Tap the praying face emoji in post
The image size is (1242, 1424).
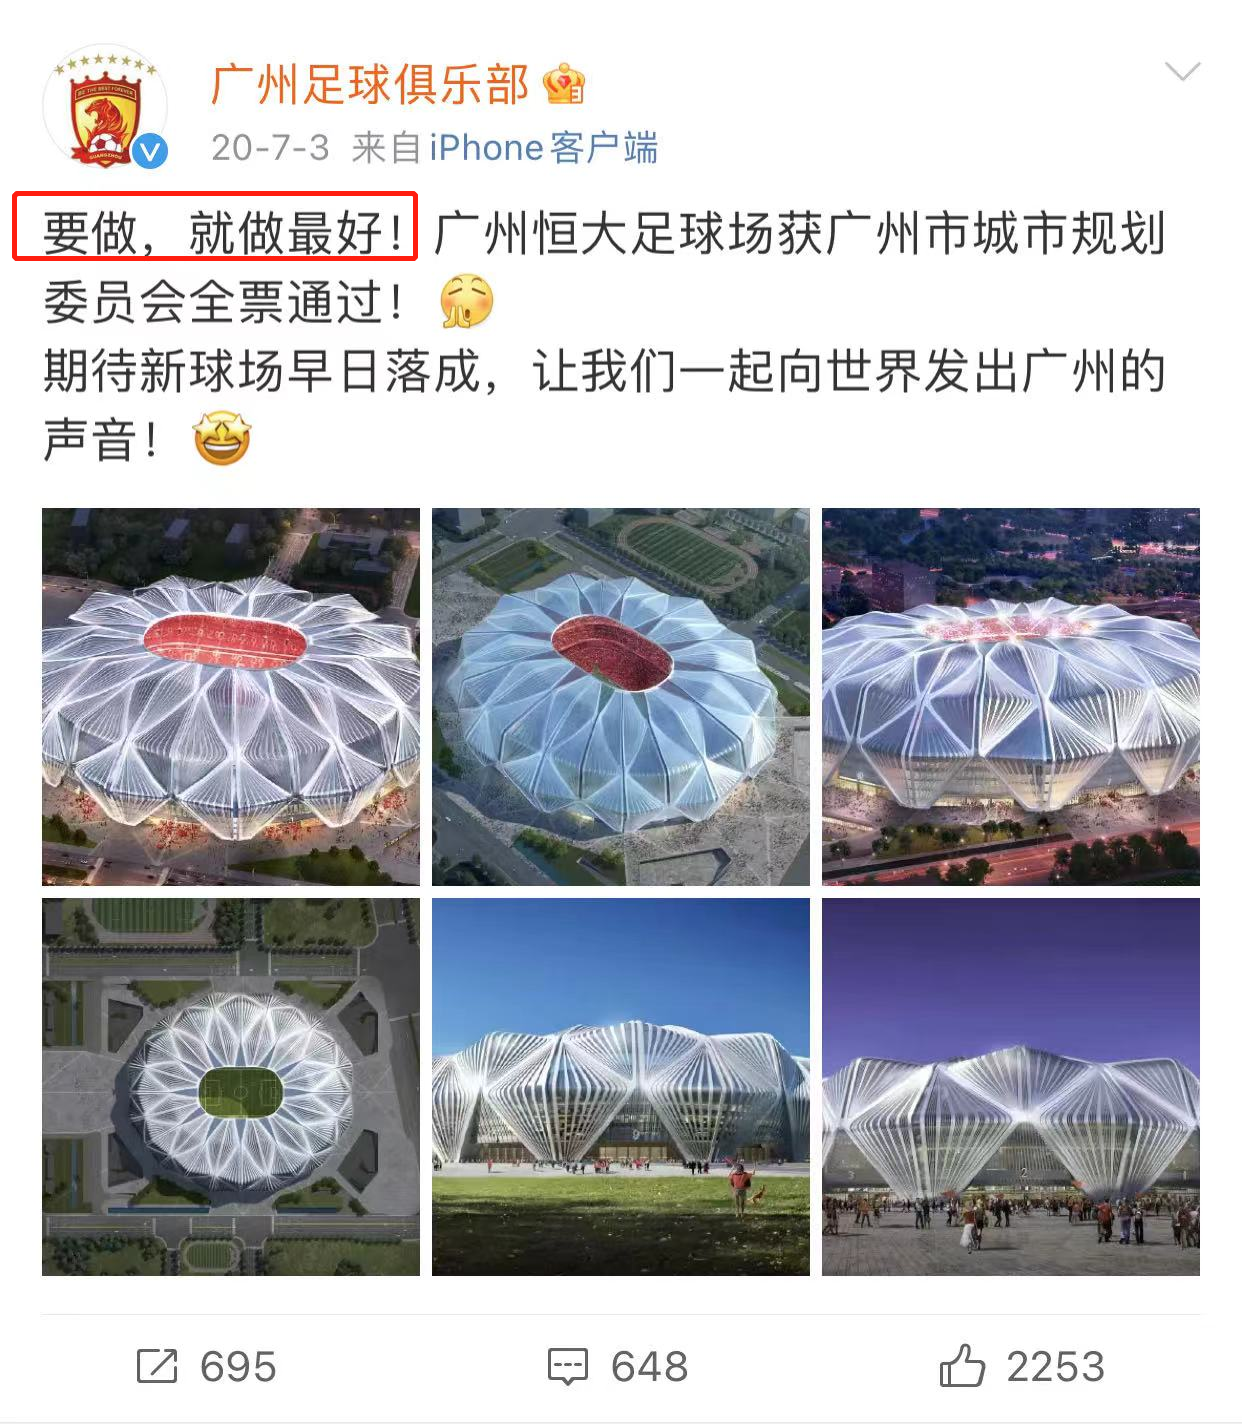click(467, 301)
